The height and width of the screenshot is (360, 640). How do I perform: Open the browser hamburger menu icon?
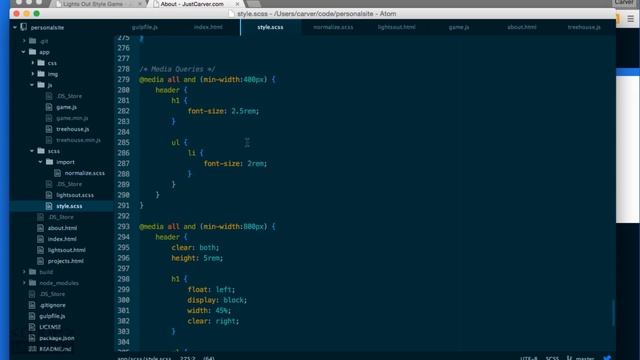(x=631, y=19)
